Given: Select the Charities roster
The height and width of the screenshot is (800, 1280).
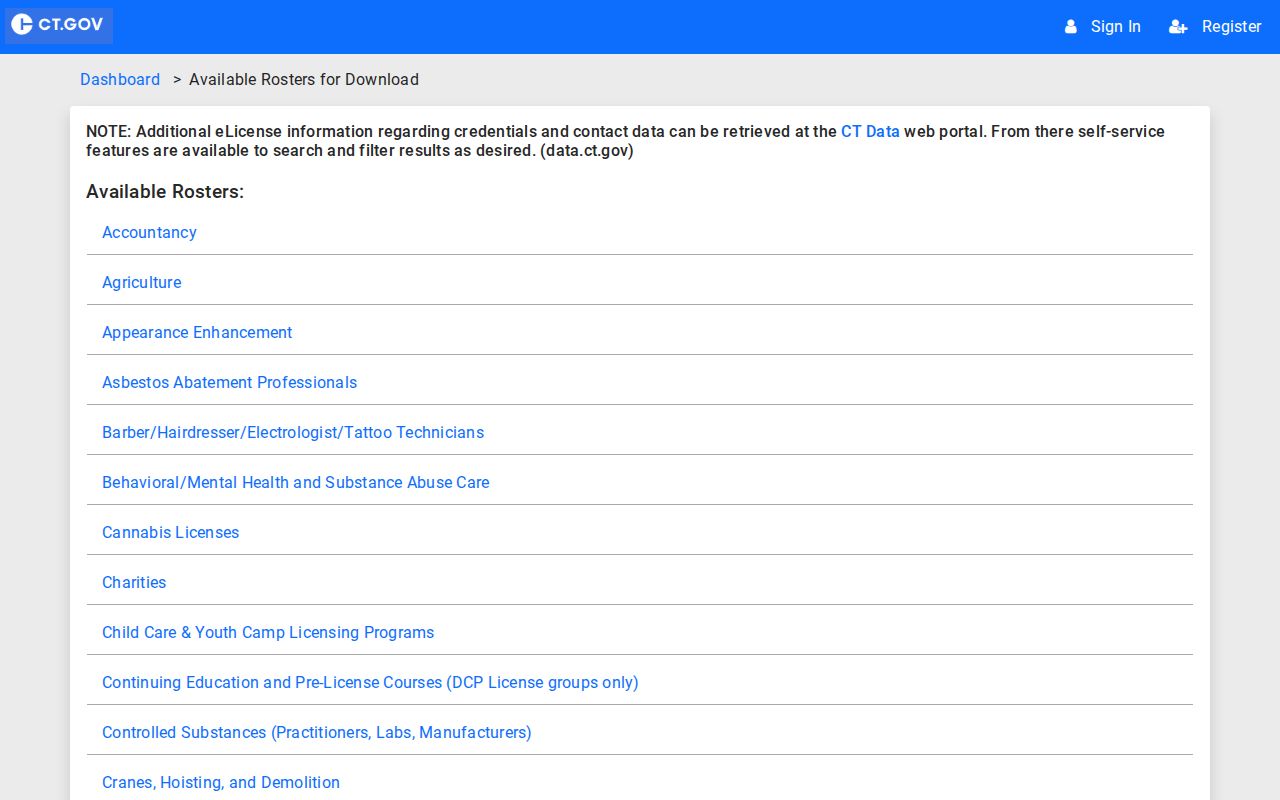Looking at the screenshot, I should [x=134, y=582].
